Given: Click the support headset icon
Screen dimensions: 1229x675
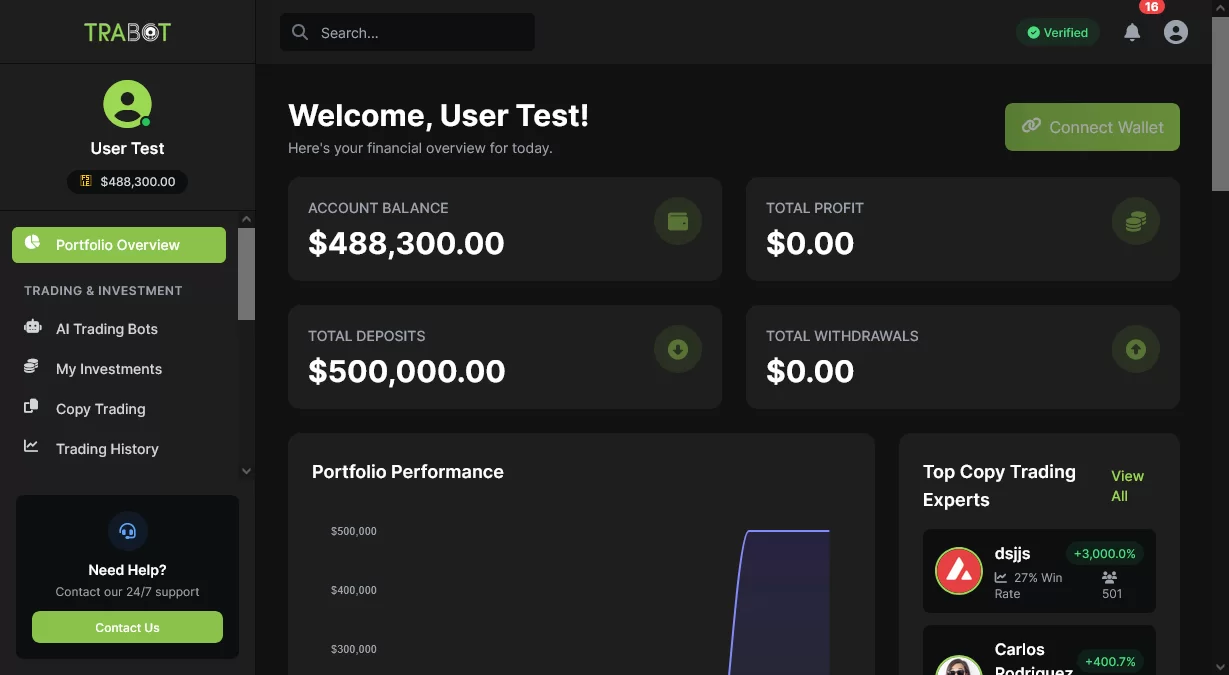Looking at the screenshot, I should tap(127, 531).
